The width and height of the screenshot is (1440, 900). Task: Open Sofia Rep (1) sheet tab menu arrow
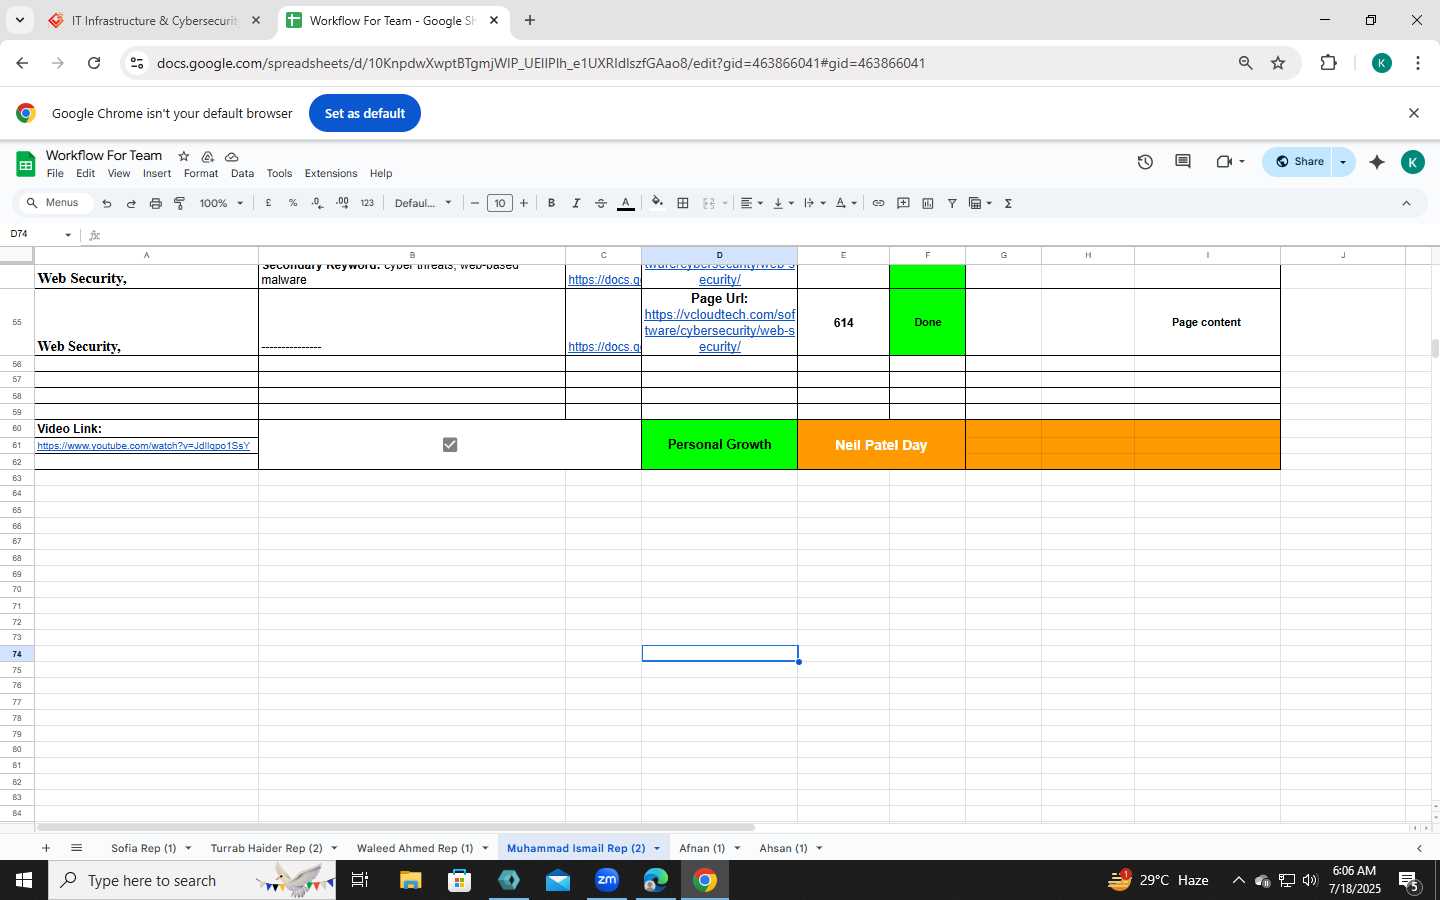click(187, 848)
